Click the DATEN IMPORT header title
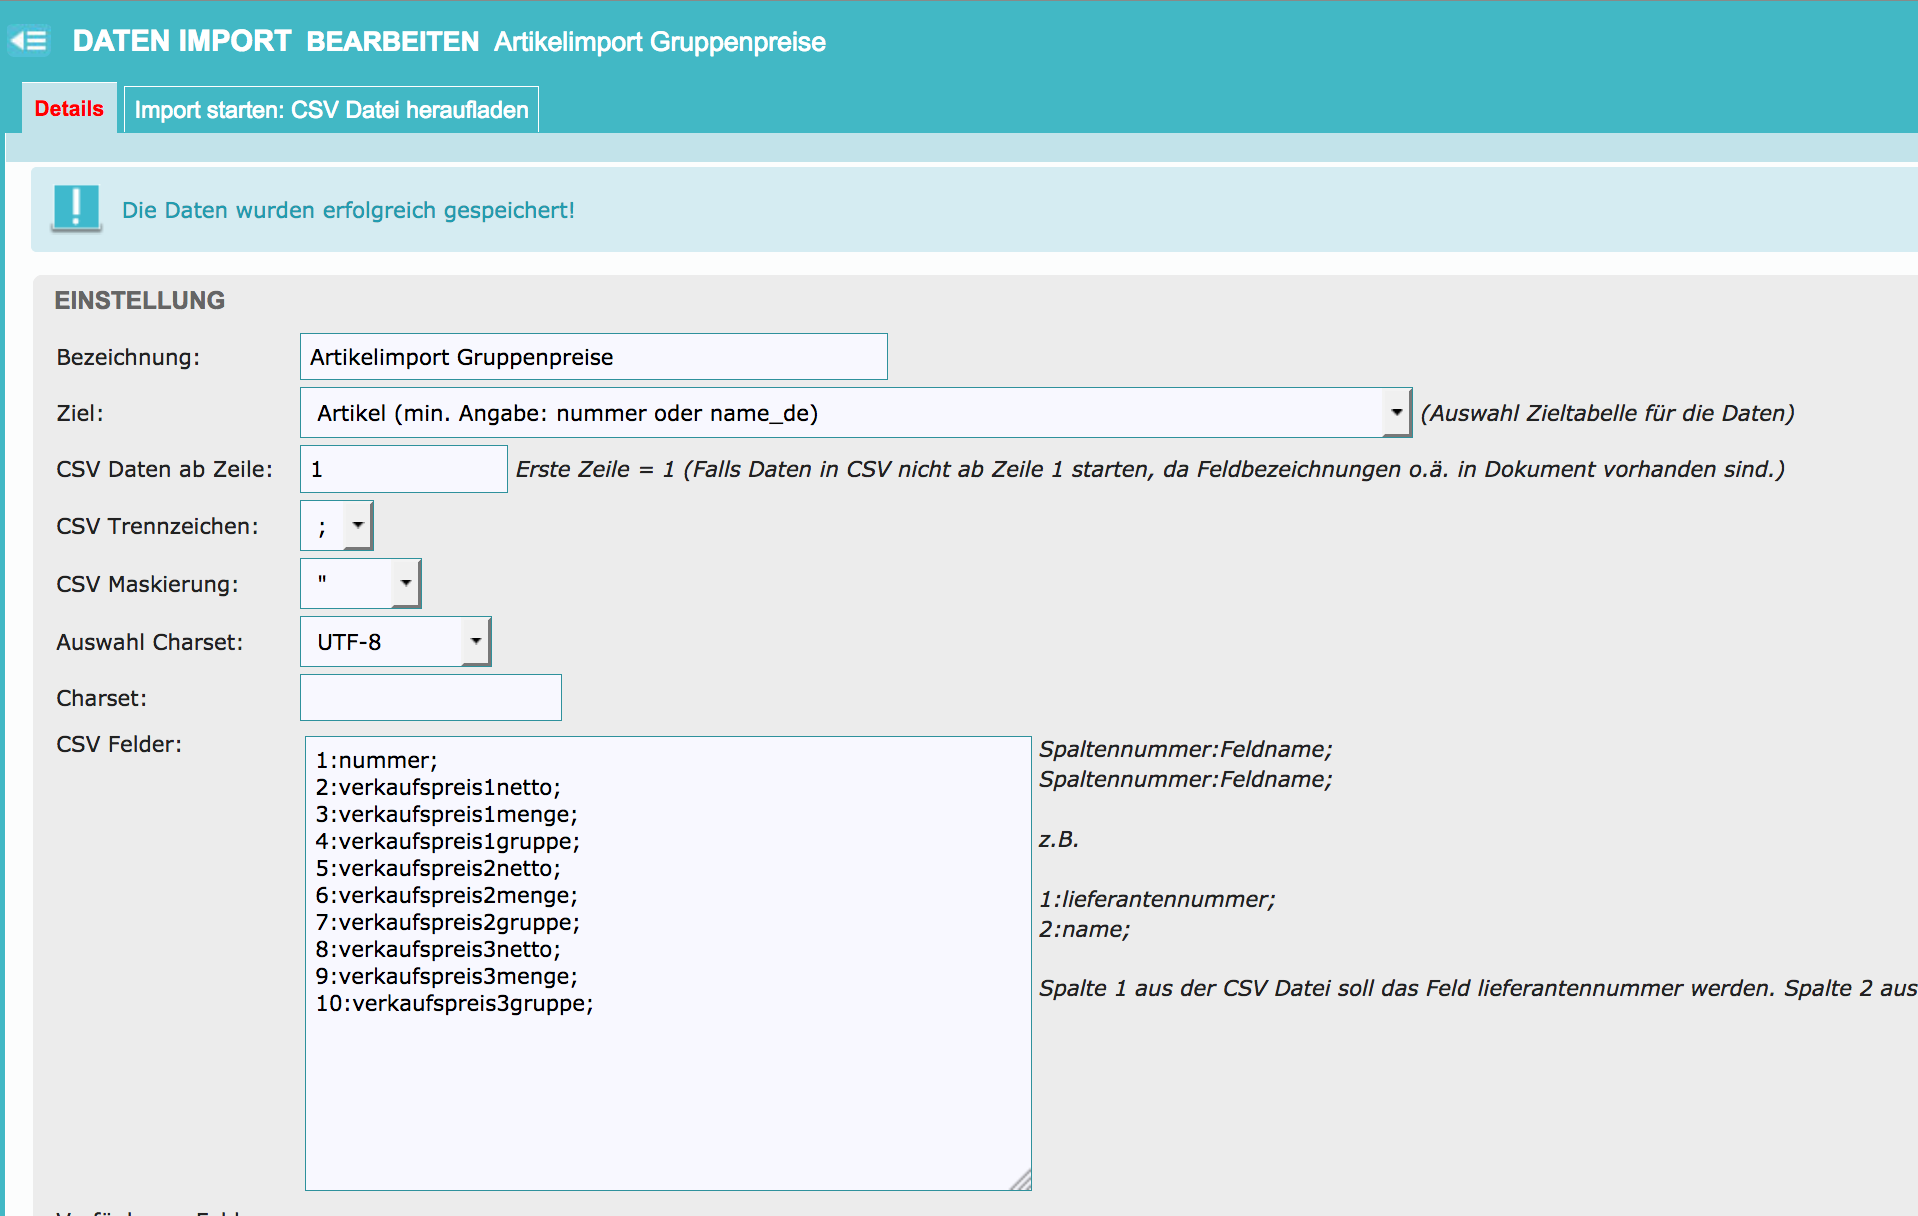Screen dimensions: 1918x1216 pyautogui.click(x=181, y=41)
